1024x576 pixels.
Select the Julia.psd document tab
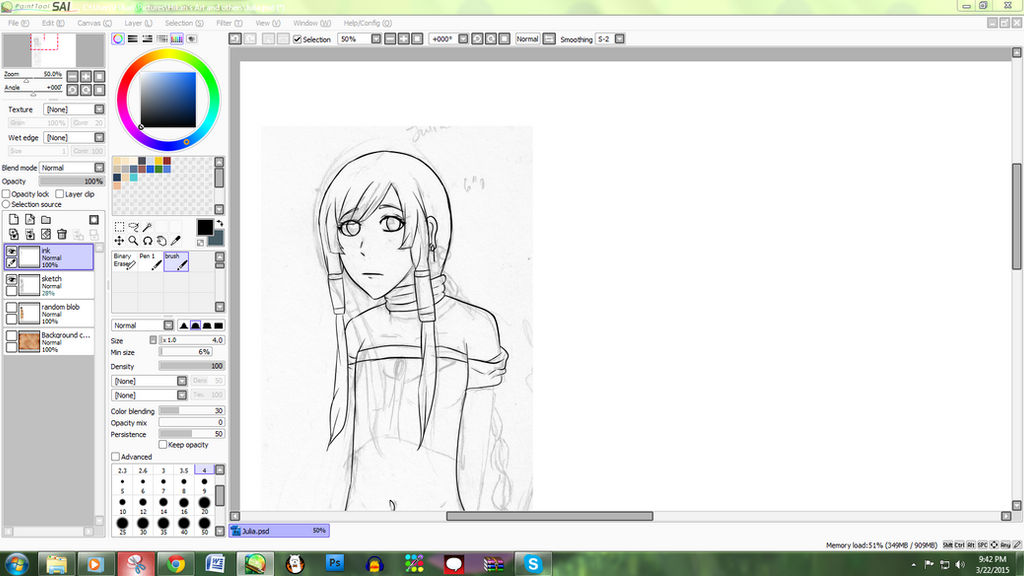pyautogui.click(x=280, y=531)
